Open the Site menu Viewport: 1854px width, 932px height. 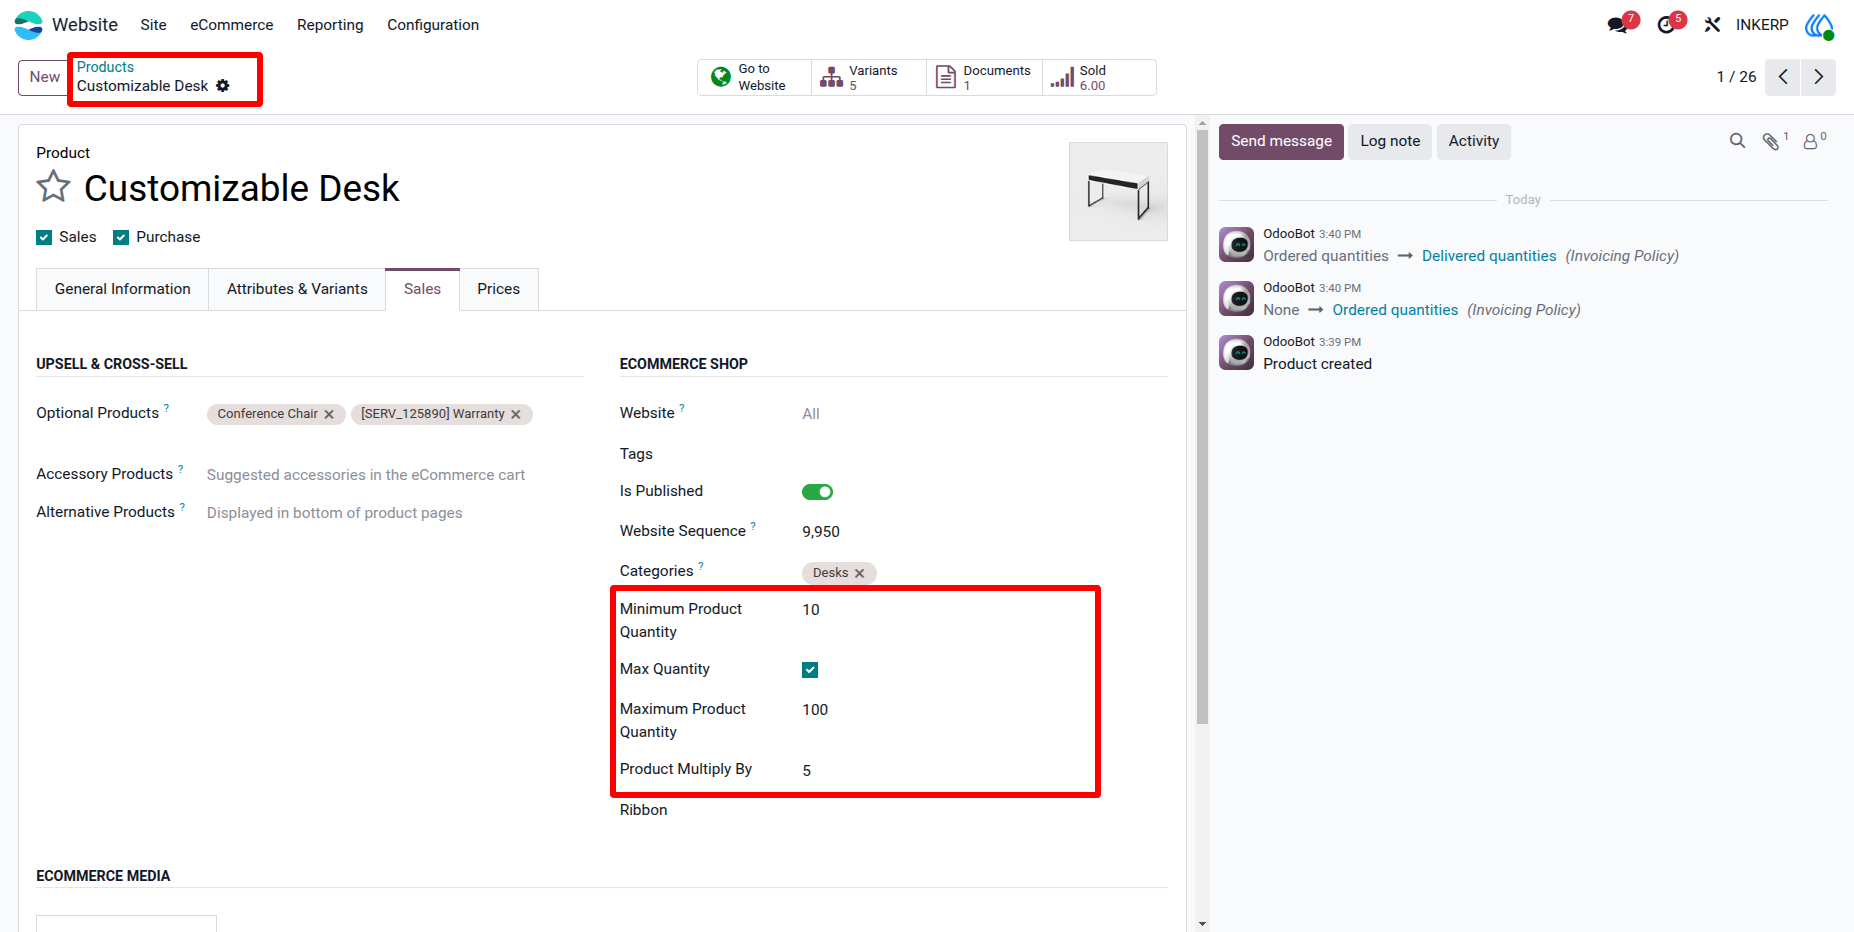153,25
